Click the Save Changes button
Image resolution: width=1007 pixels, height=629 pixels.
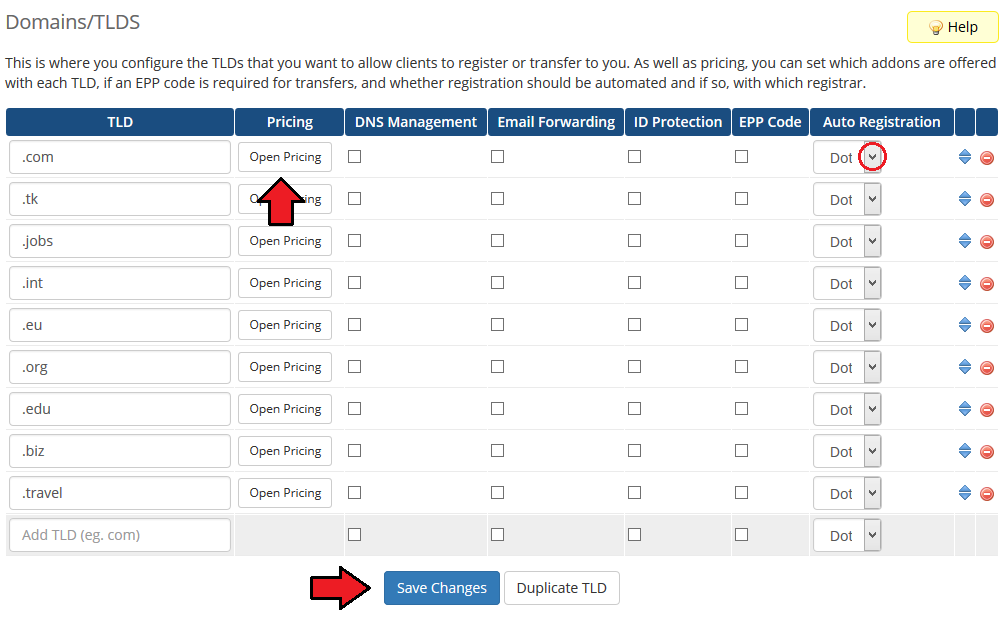441,588
